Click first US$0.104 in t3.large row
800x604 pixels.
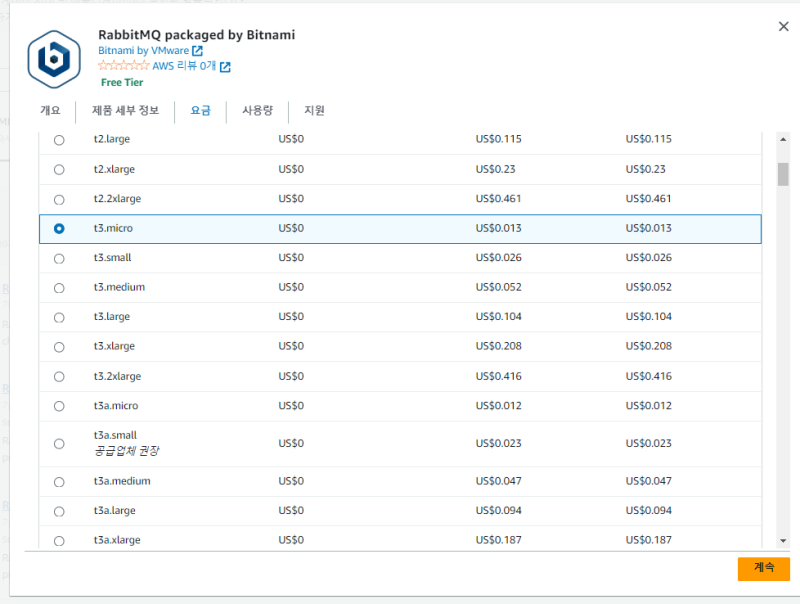498,316
